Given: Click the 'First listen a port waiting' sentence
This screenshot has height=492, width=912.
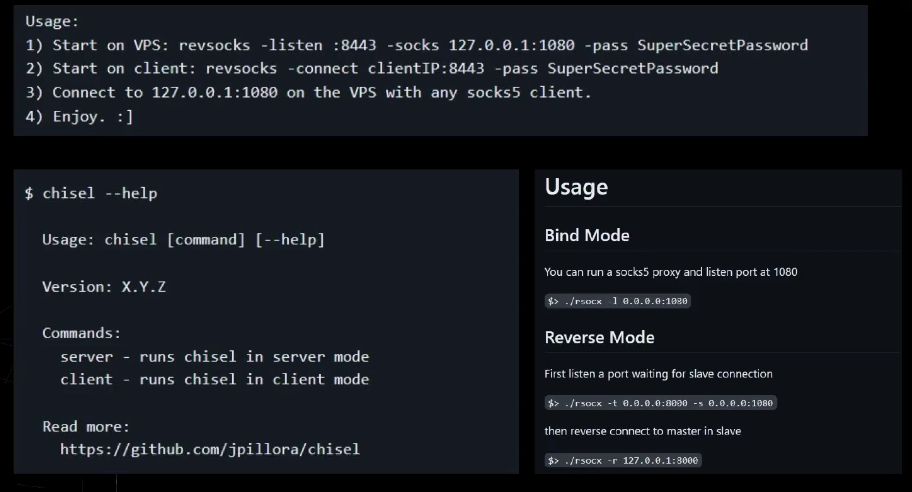Looking at the screenshot, I should 658,374.
